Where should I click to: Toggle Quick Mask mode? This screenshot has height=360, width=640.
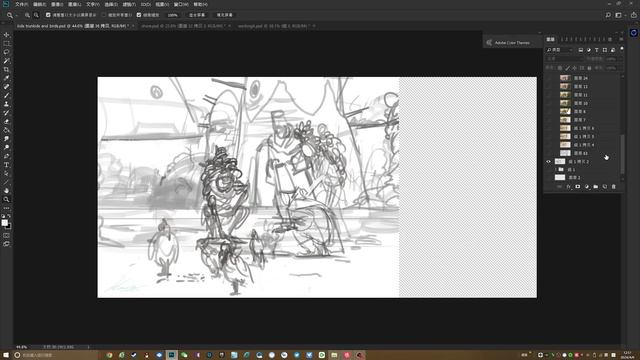tap(6, 236)
